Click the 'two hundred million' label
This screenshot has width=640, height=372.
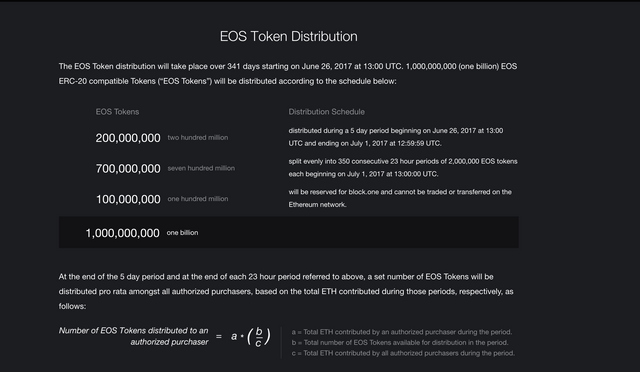coord(198,138)
